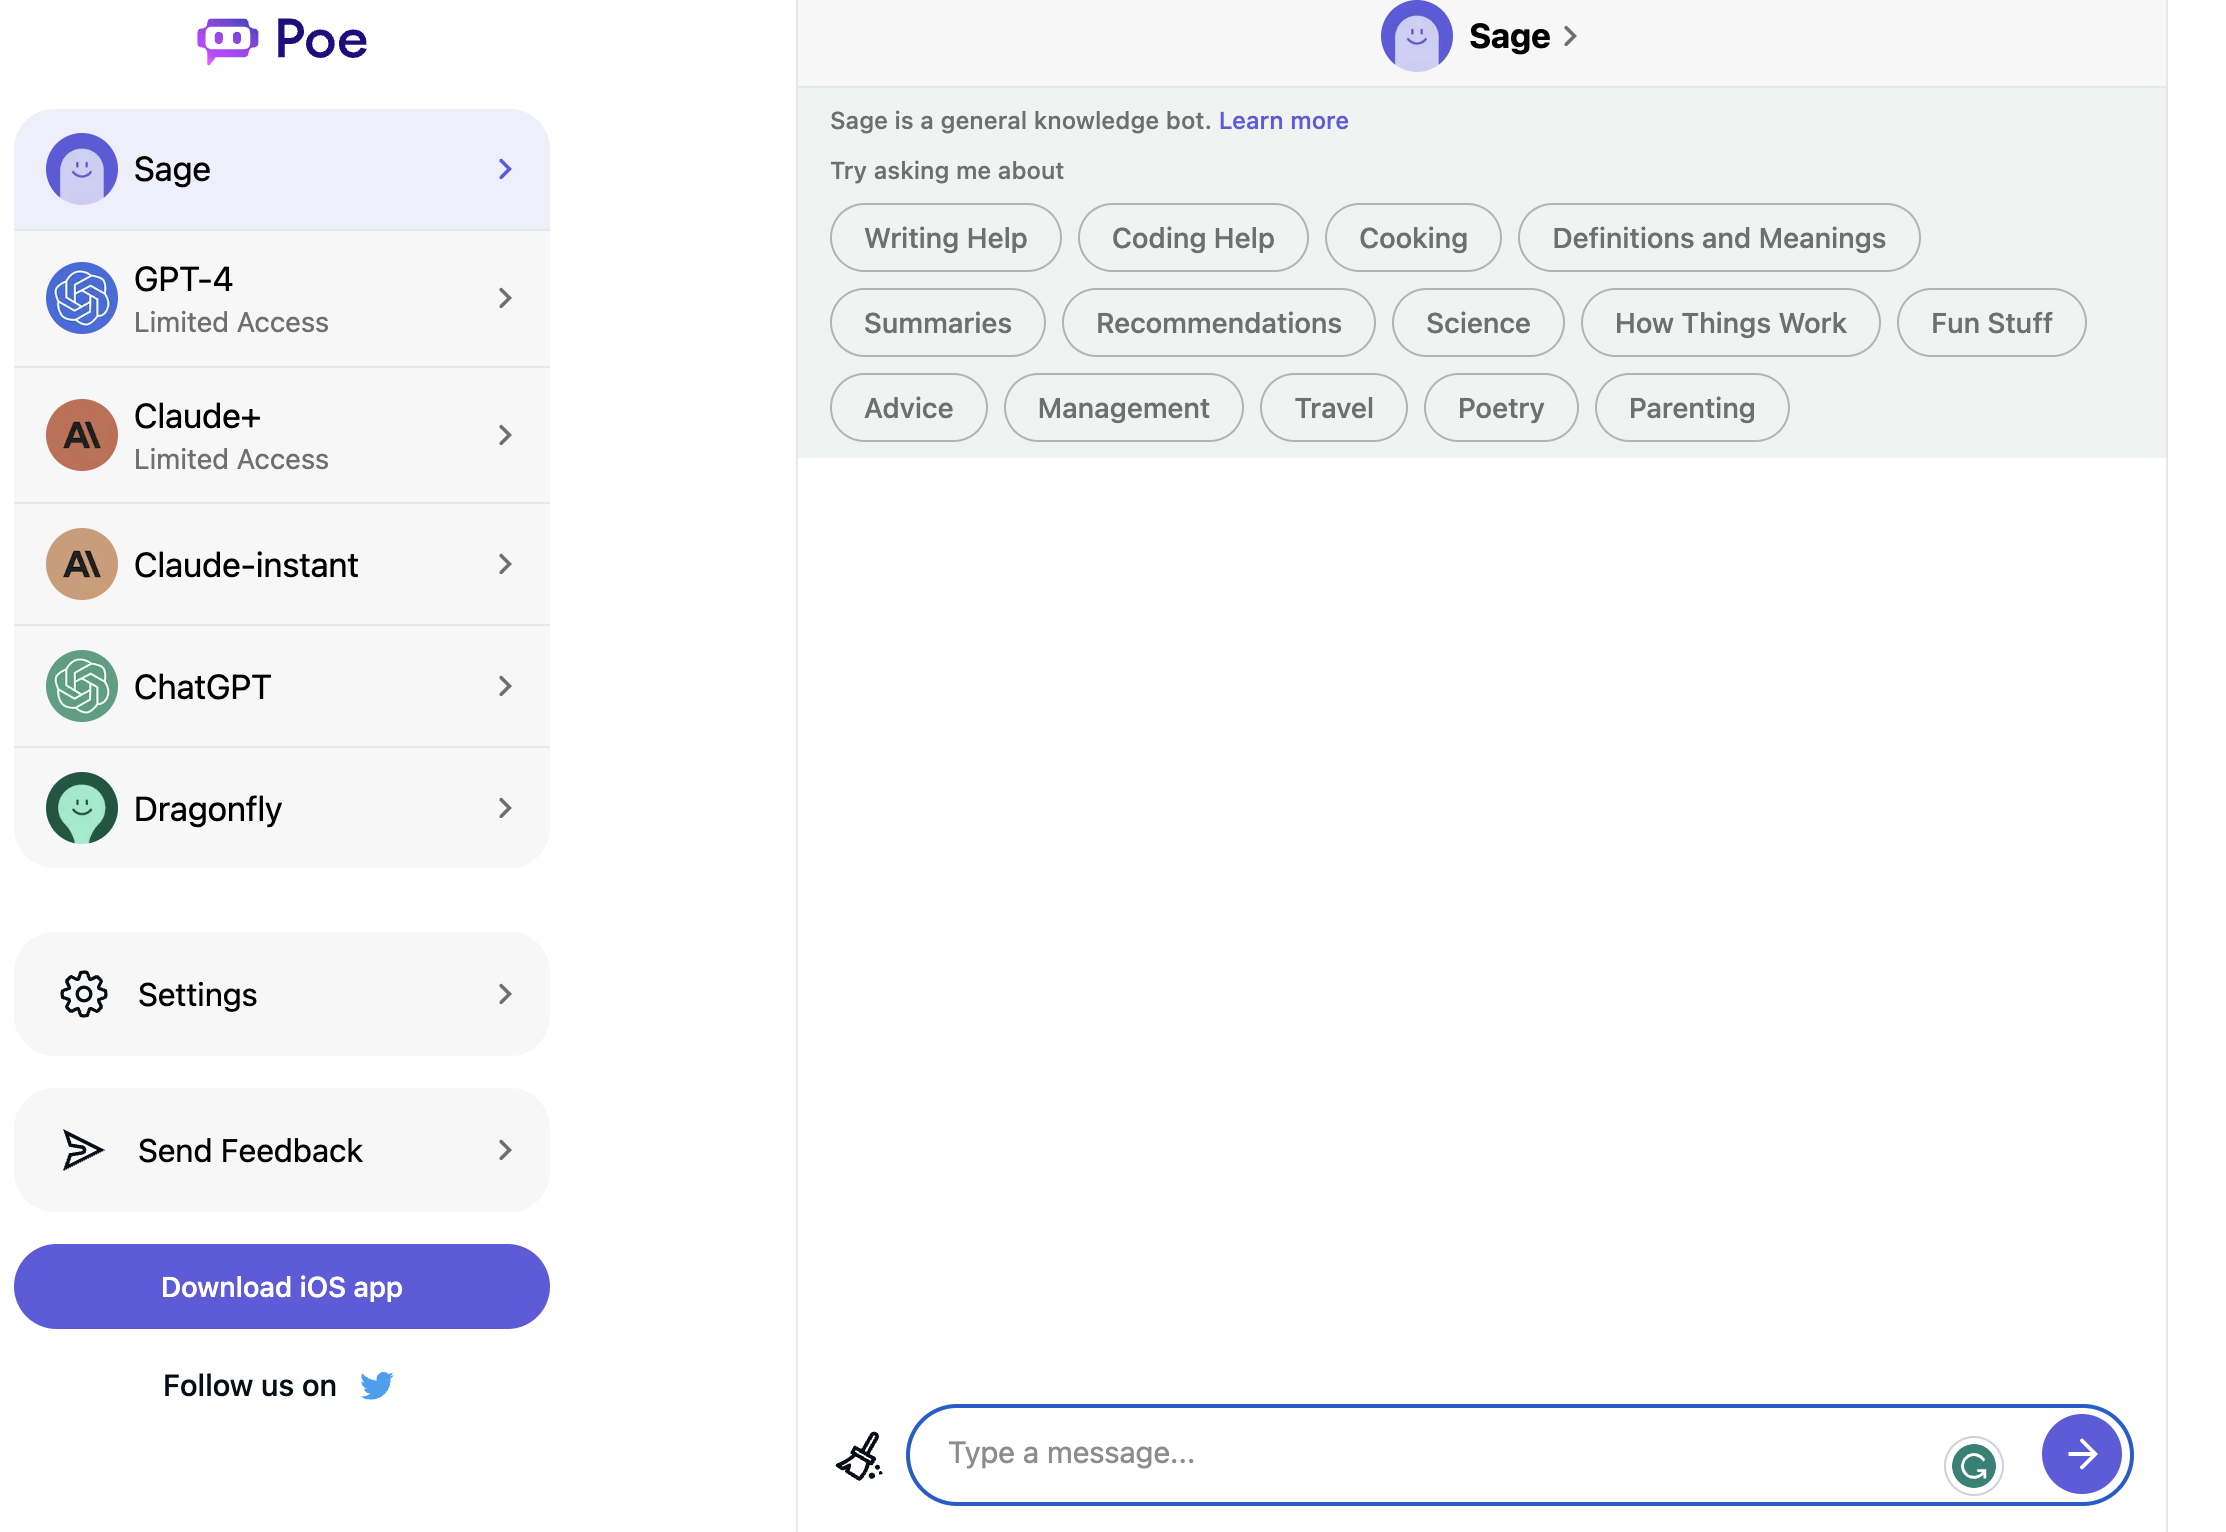Choose the Coding Help suggestion
This screenshot has width=2226, height=1532.
[1193, 238]
